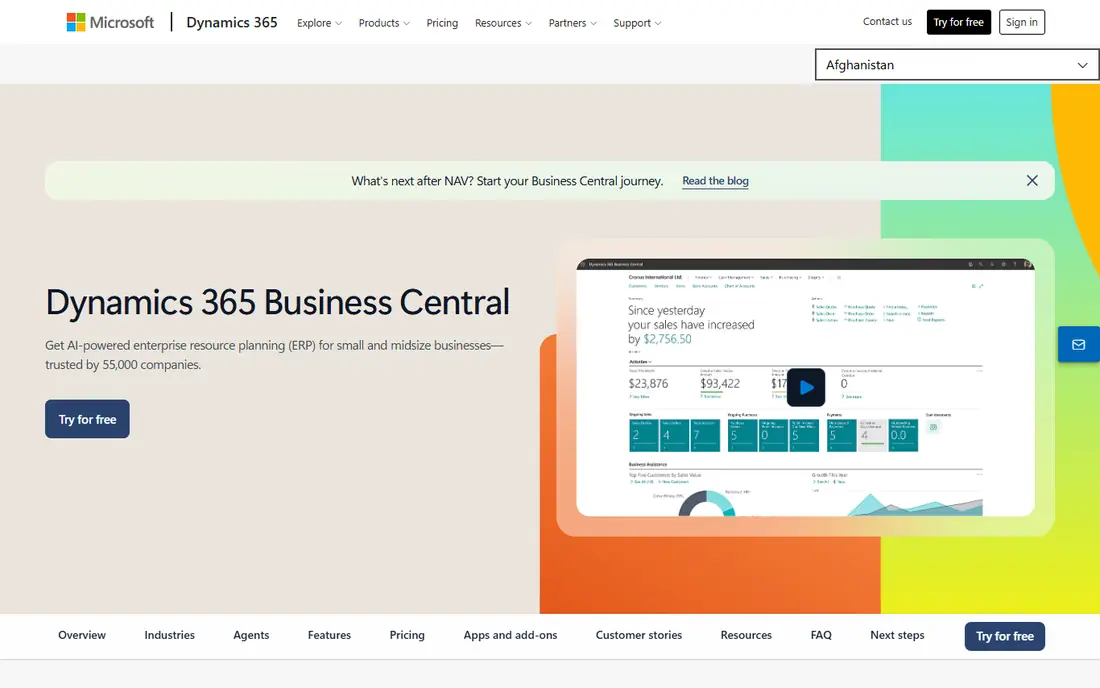Select Pricing in the section tab bar

click(x=407, y=635)
